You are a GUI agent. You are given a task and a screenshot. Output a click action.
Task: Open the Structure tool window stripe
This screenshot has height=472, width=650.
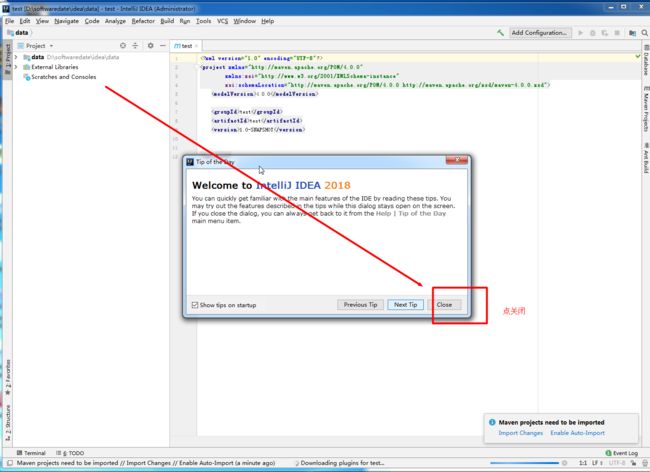pos(8,423)
